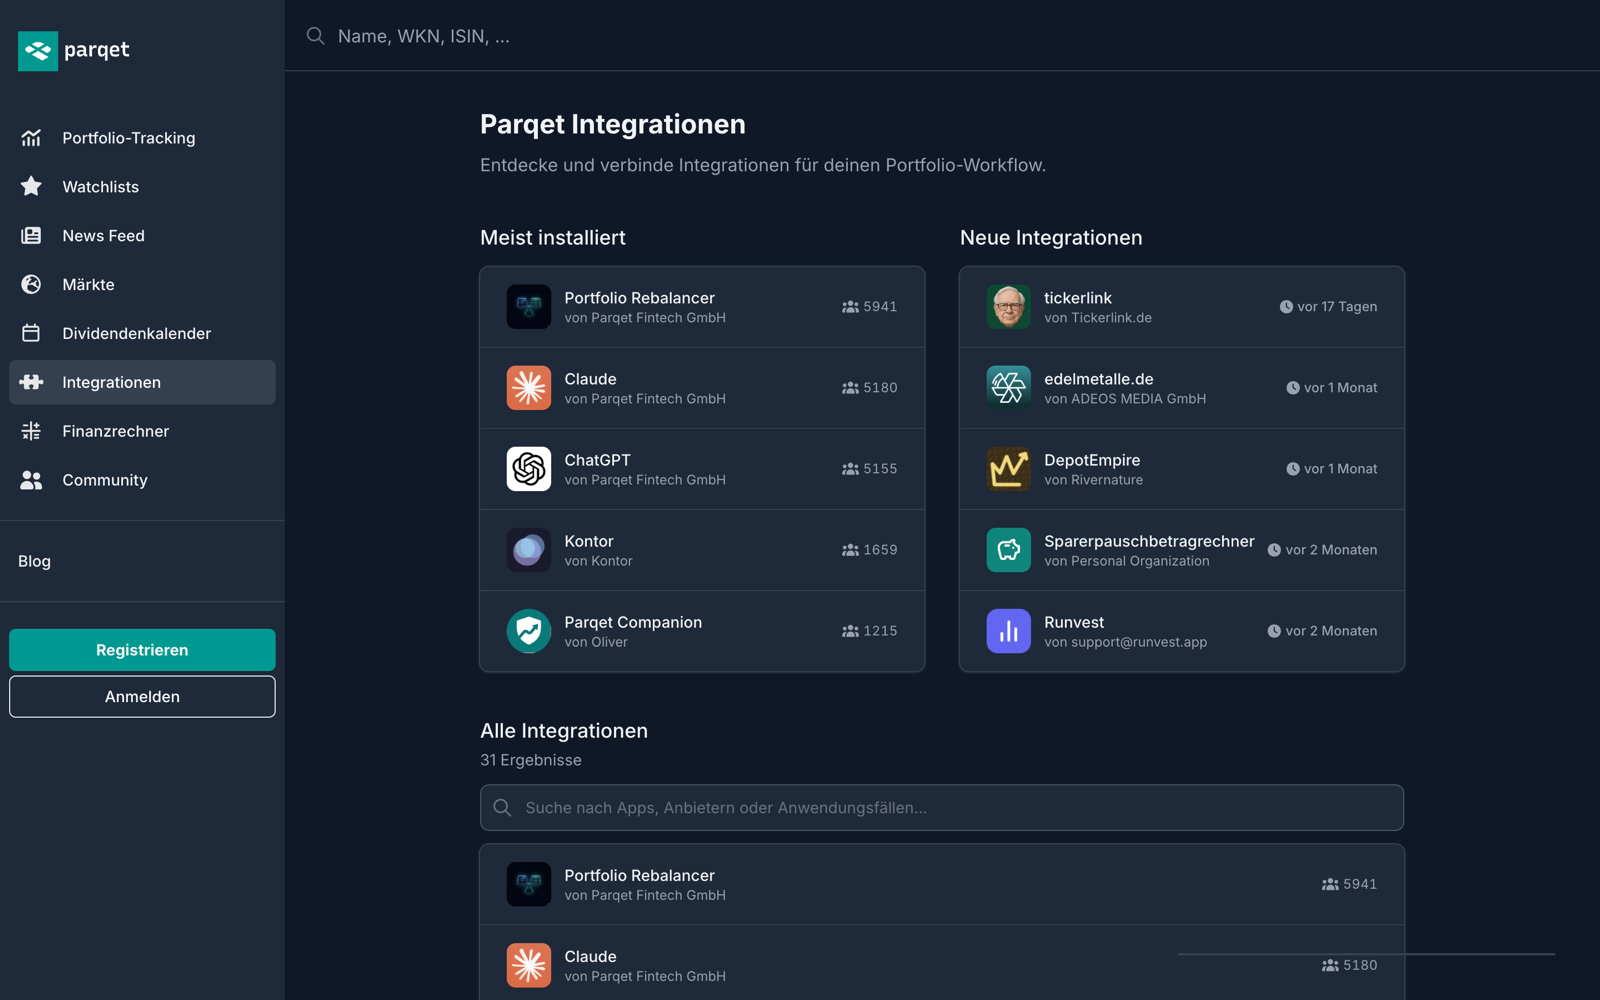Focus the Suche nach Apps search field
Image resolution: width=1600 pixels, height=1000 pixels.
(x=942, y=808)
